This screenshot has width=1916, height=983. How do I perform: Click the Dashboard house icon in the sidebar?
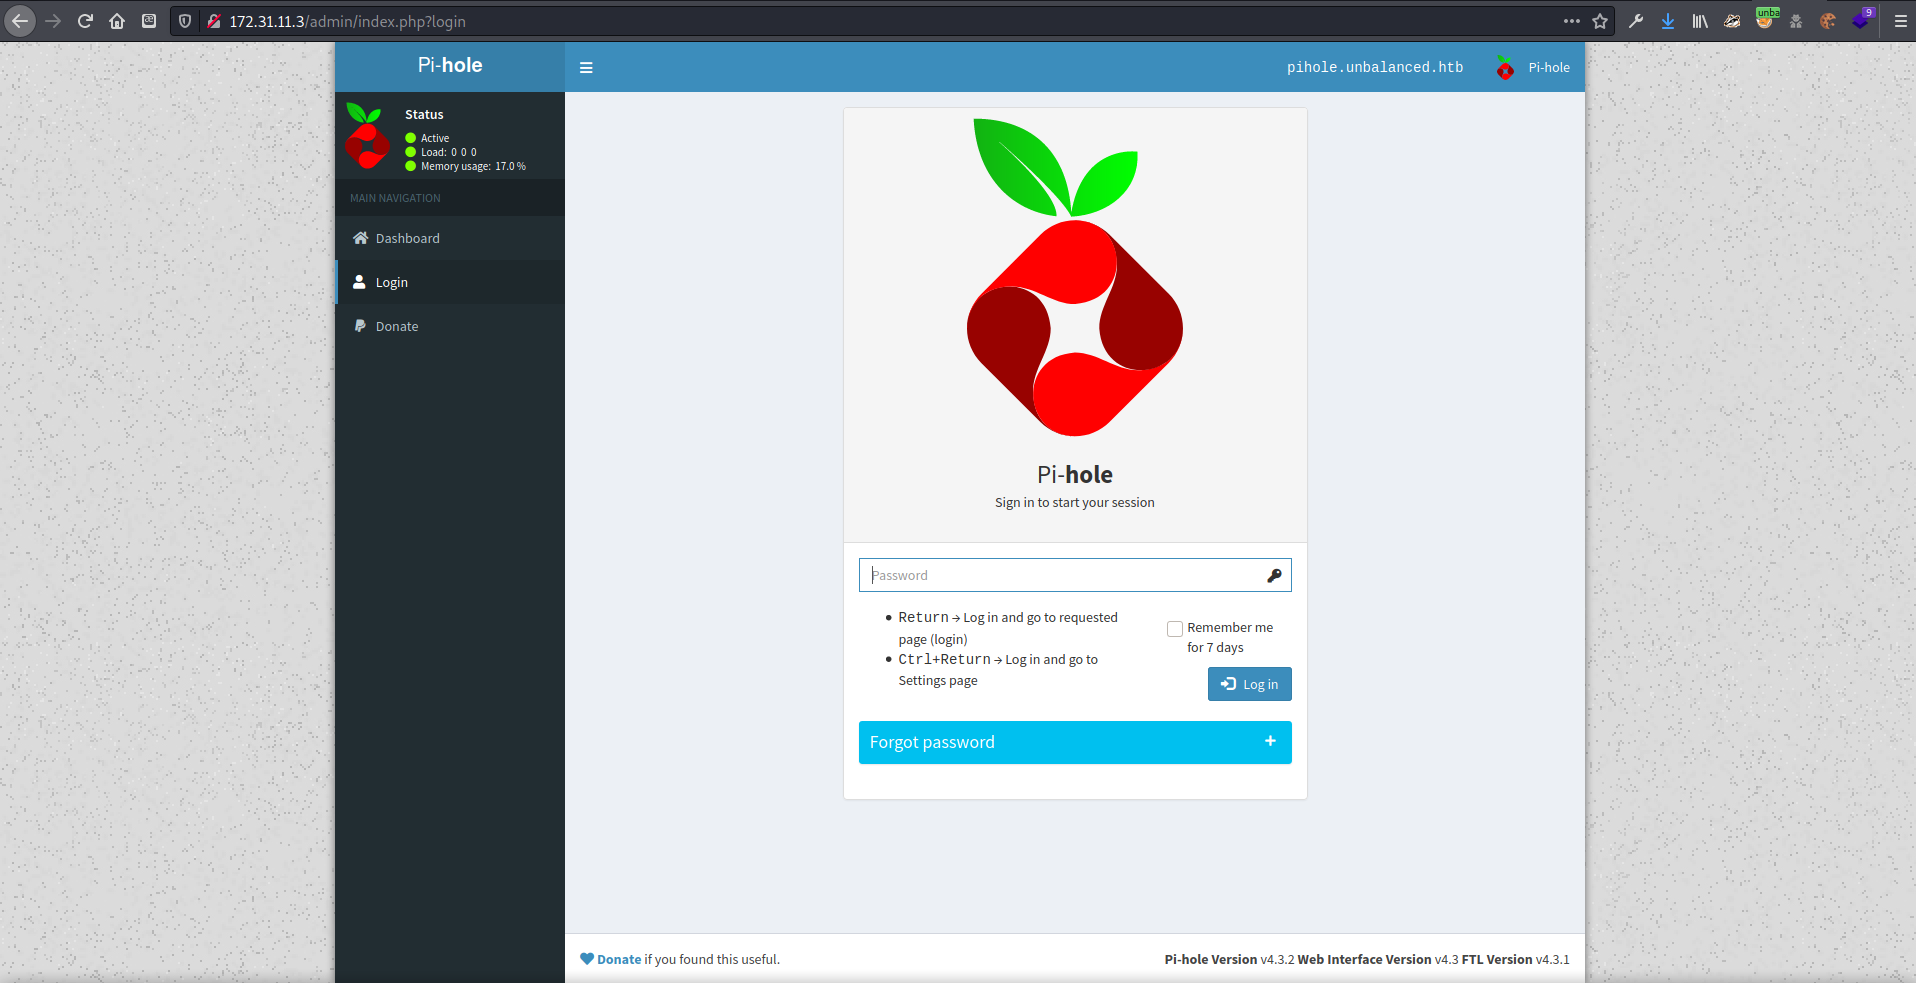coord(361,238)
